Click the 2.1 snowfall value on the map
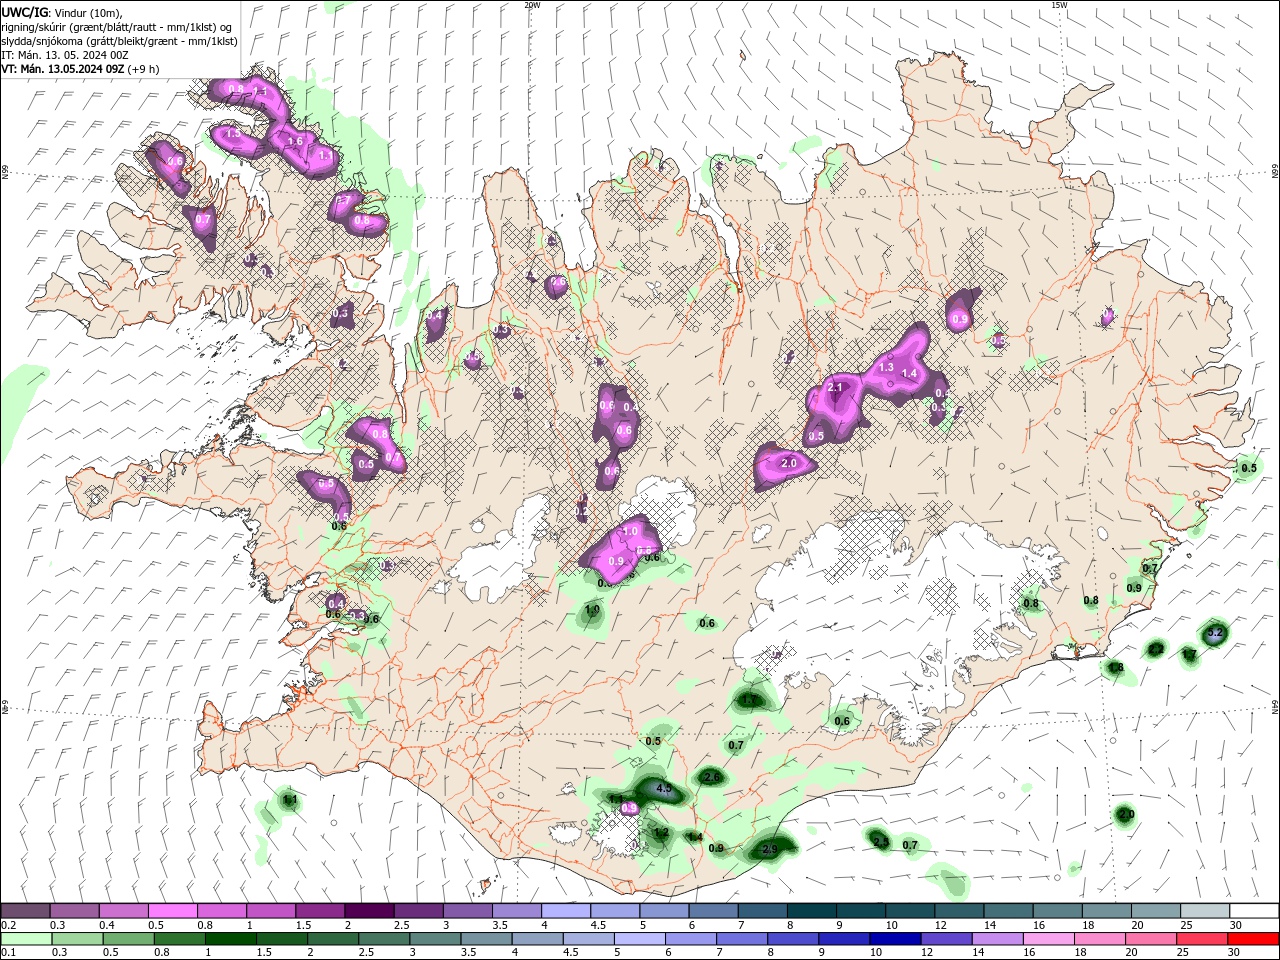Viewport: 1280px width, 960px height. (836, 387)
